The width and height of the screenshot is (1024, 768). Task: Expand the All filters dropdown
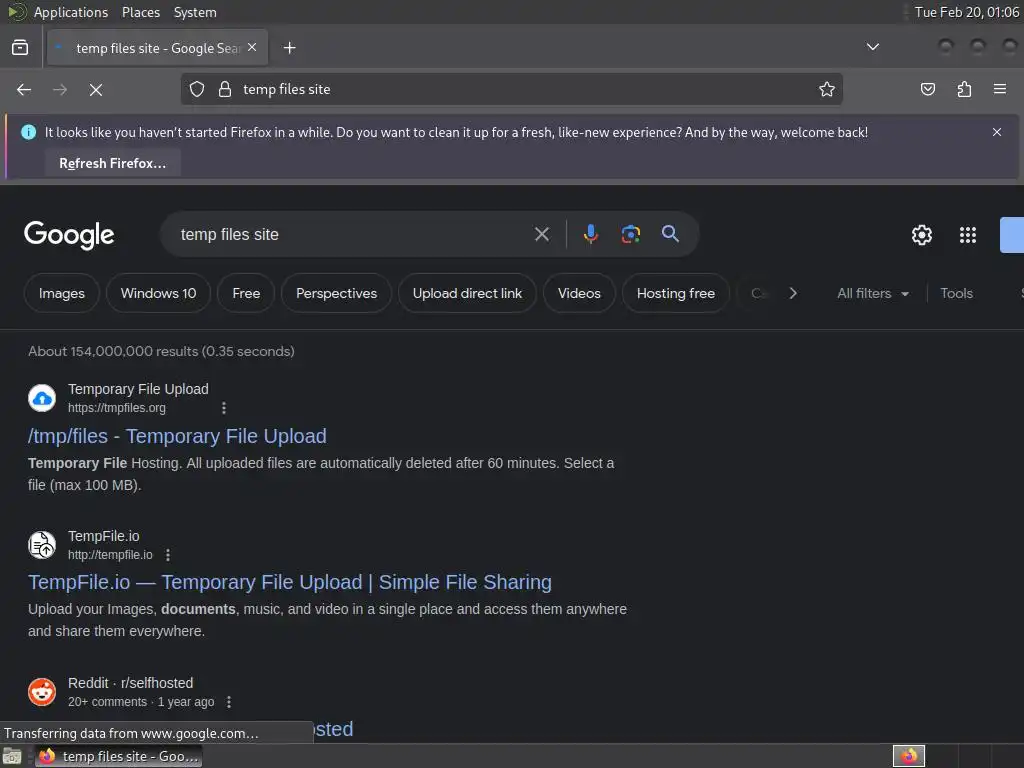872,293
